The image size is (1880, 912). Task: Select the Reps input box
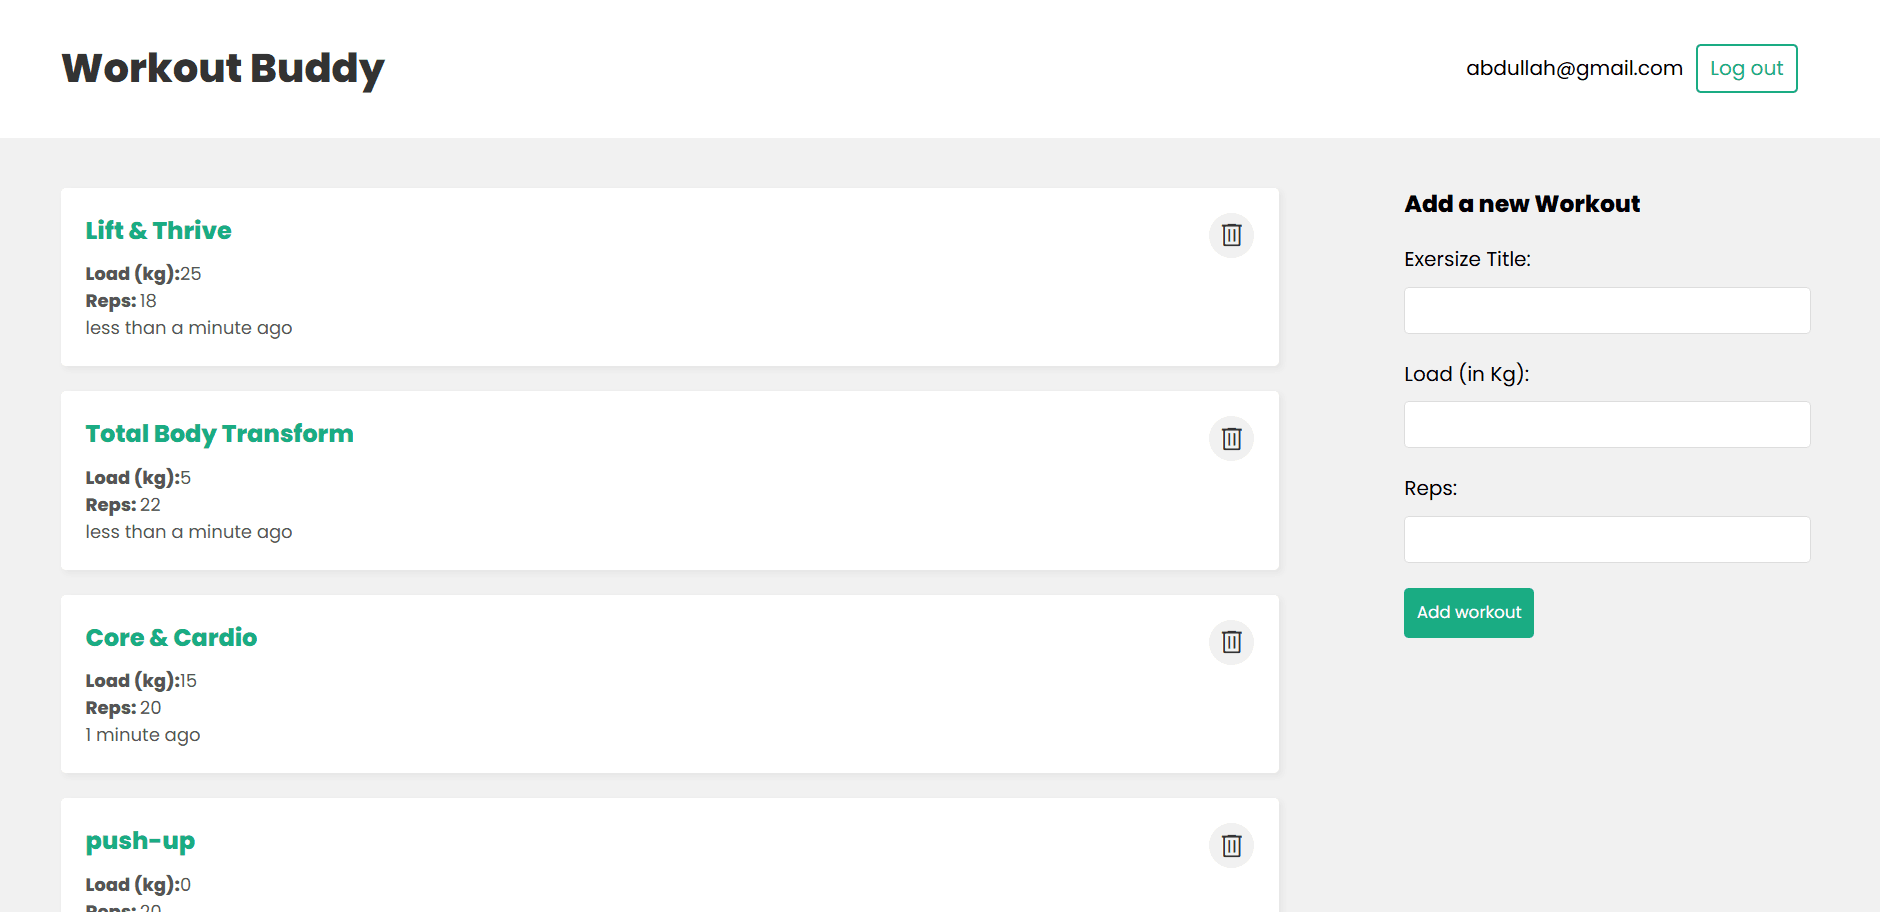[x=1606, y=540]
